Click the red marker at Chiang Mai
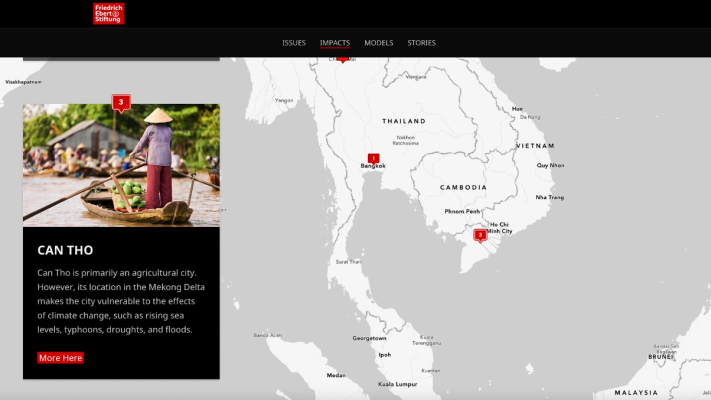The image size is (711, 400). [x=343, y=58]
